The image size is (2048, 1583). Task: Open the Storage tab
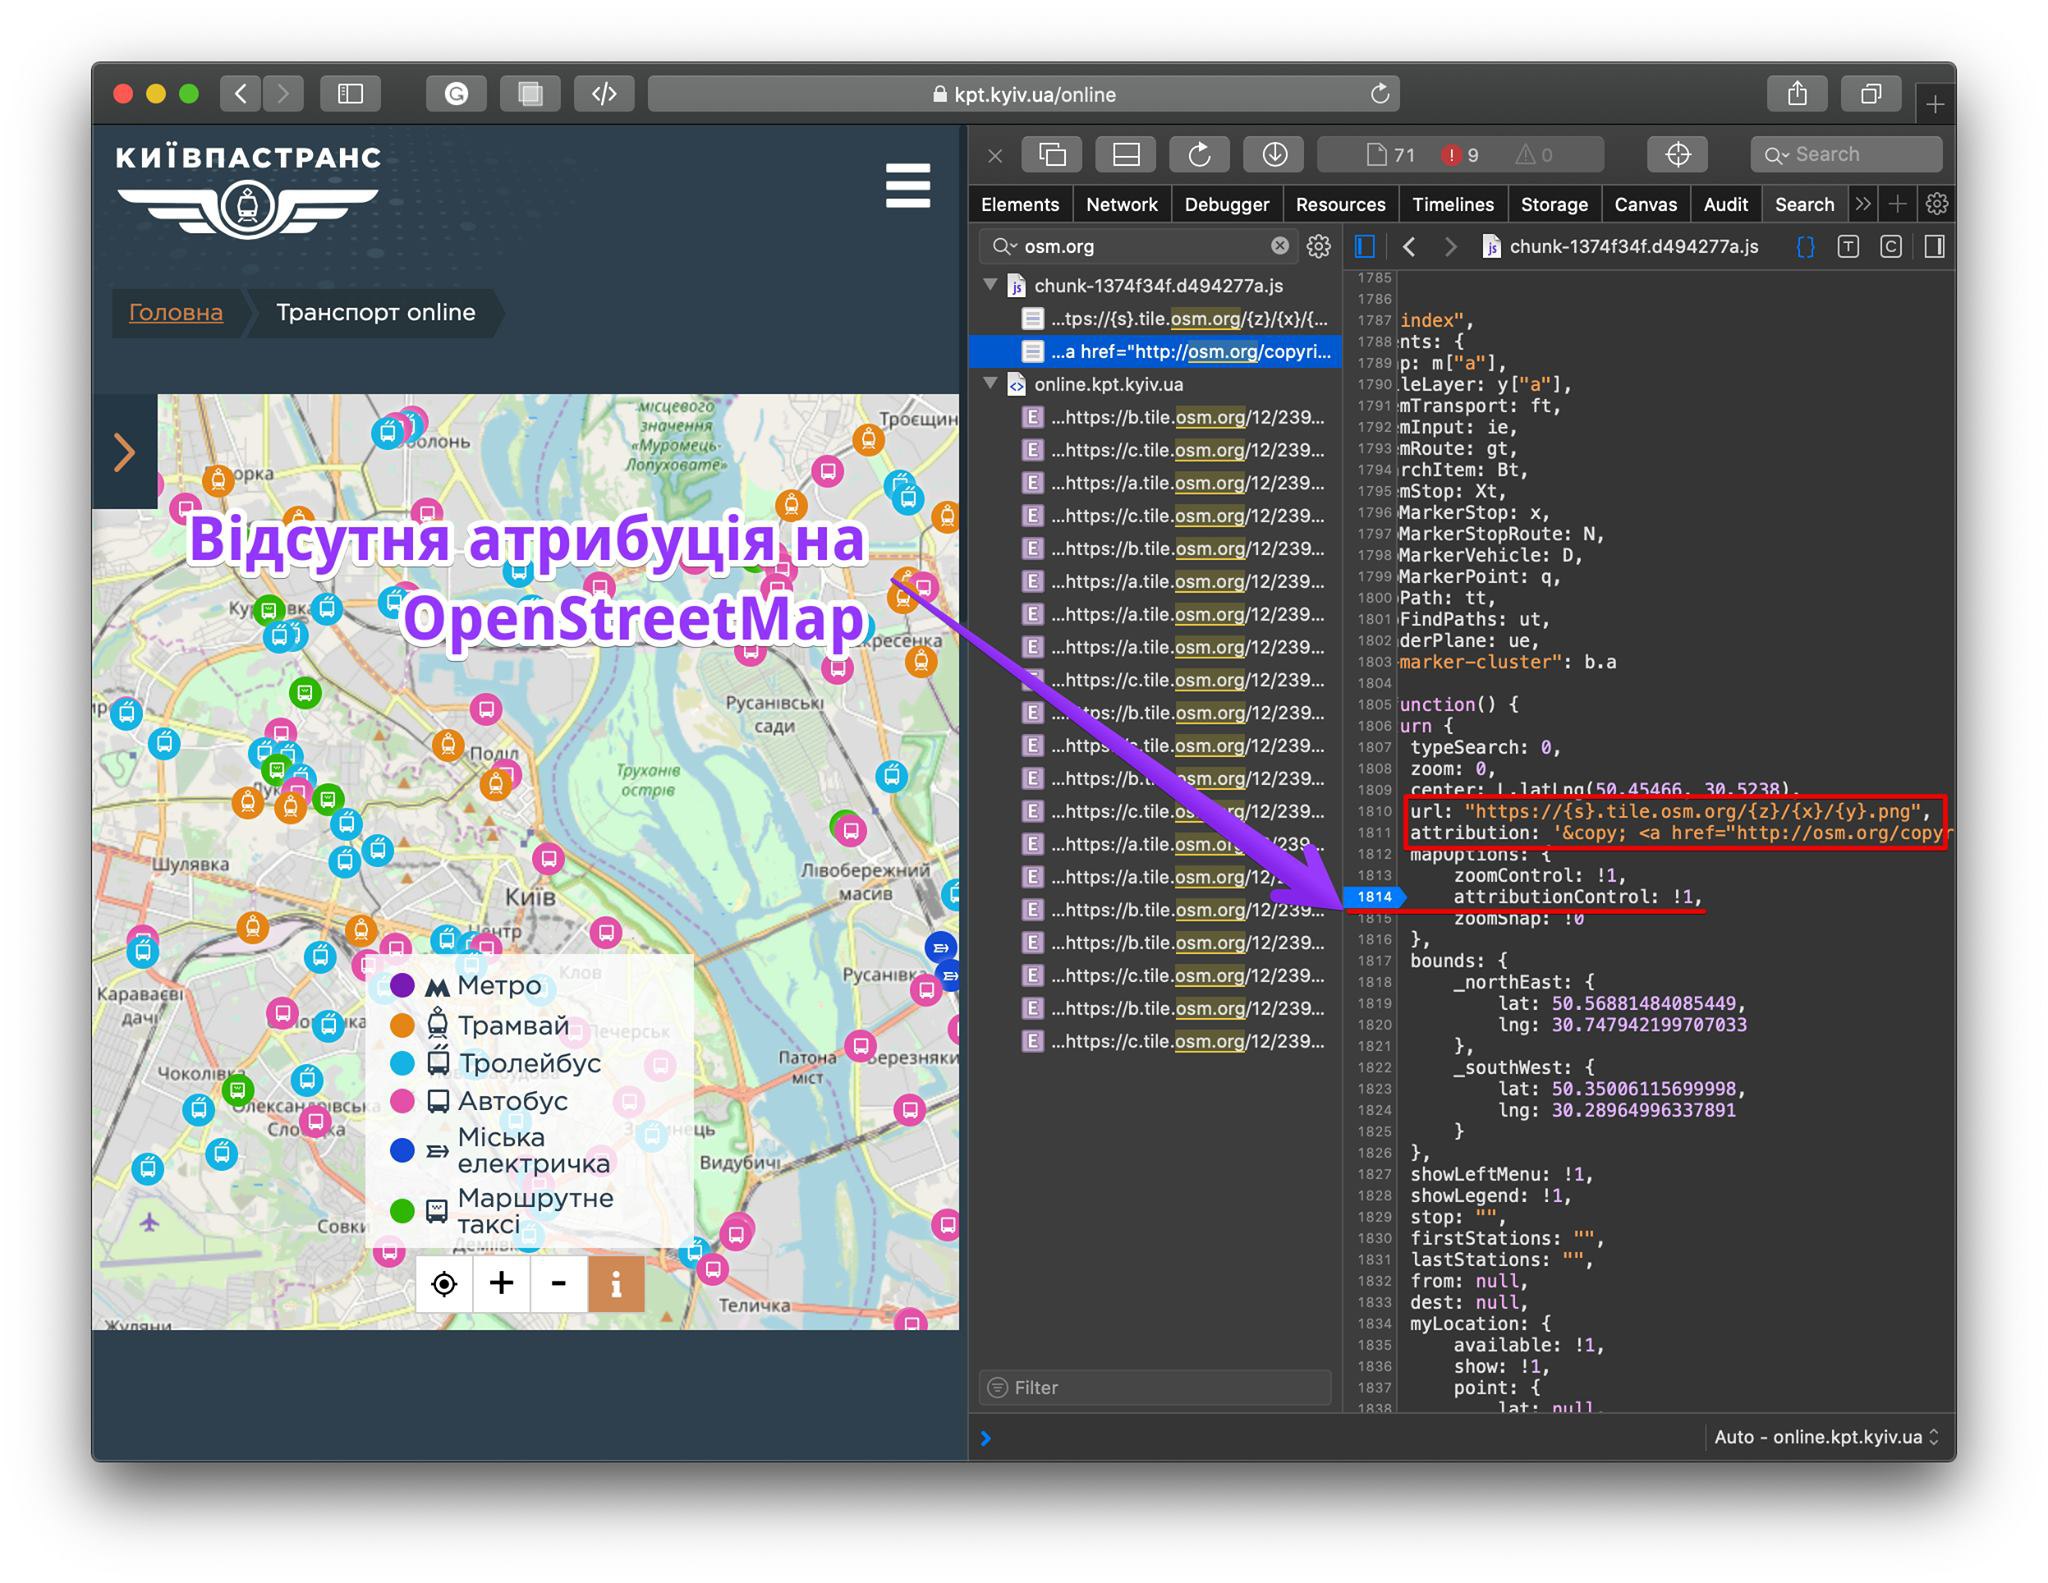pyautogui.click(x=1554, y=204)
